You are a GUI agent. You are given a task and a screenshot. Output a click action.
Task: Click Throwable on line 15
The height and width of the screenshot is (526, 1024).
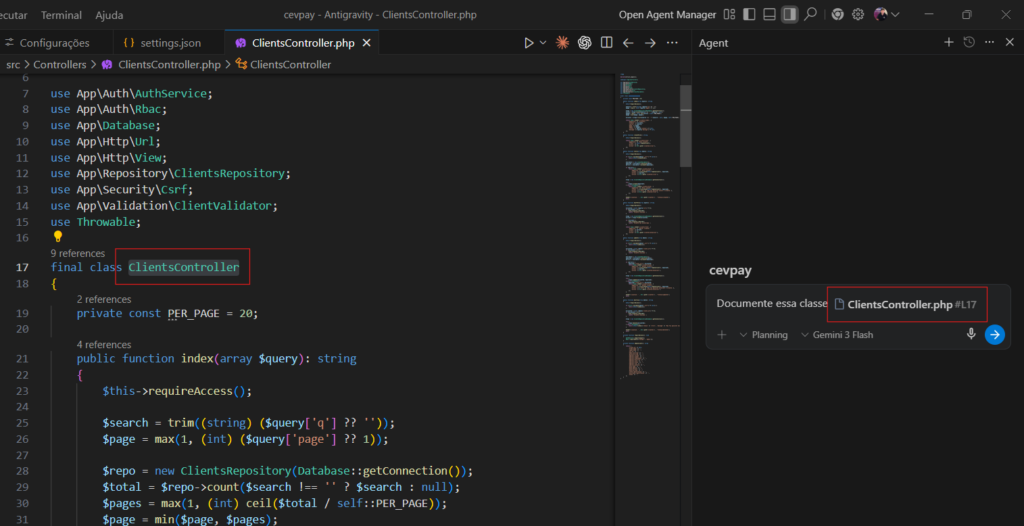(x=106, y=222)
